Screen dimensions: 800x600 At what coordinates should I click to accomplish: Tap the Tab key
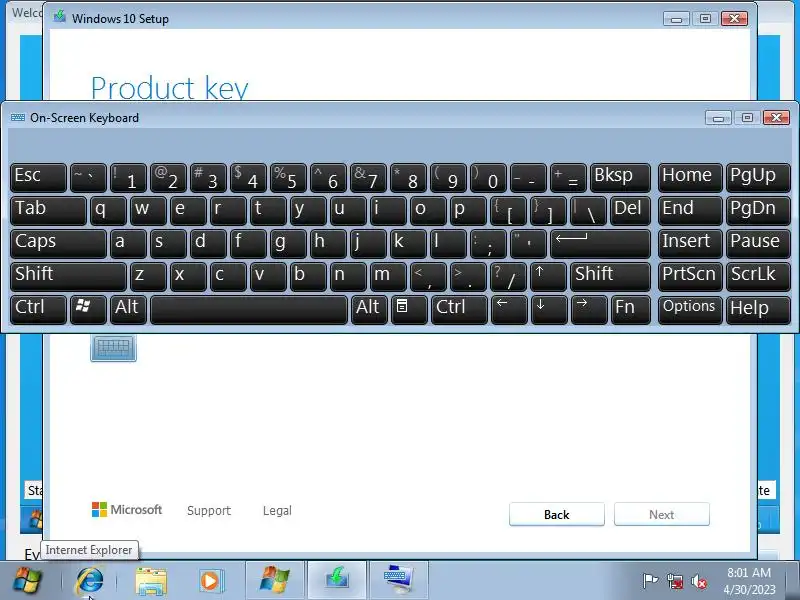pos(48,210)
